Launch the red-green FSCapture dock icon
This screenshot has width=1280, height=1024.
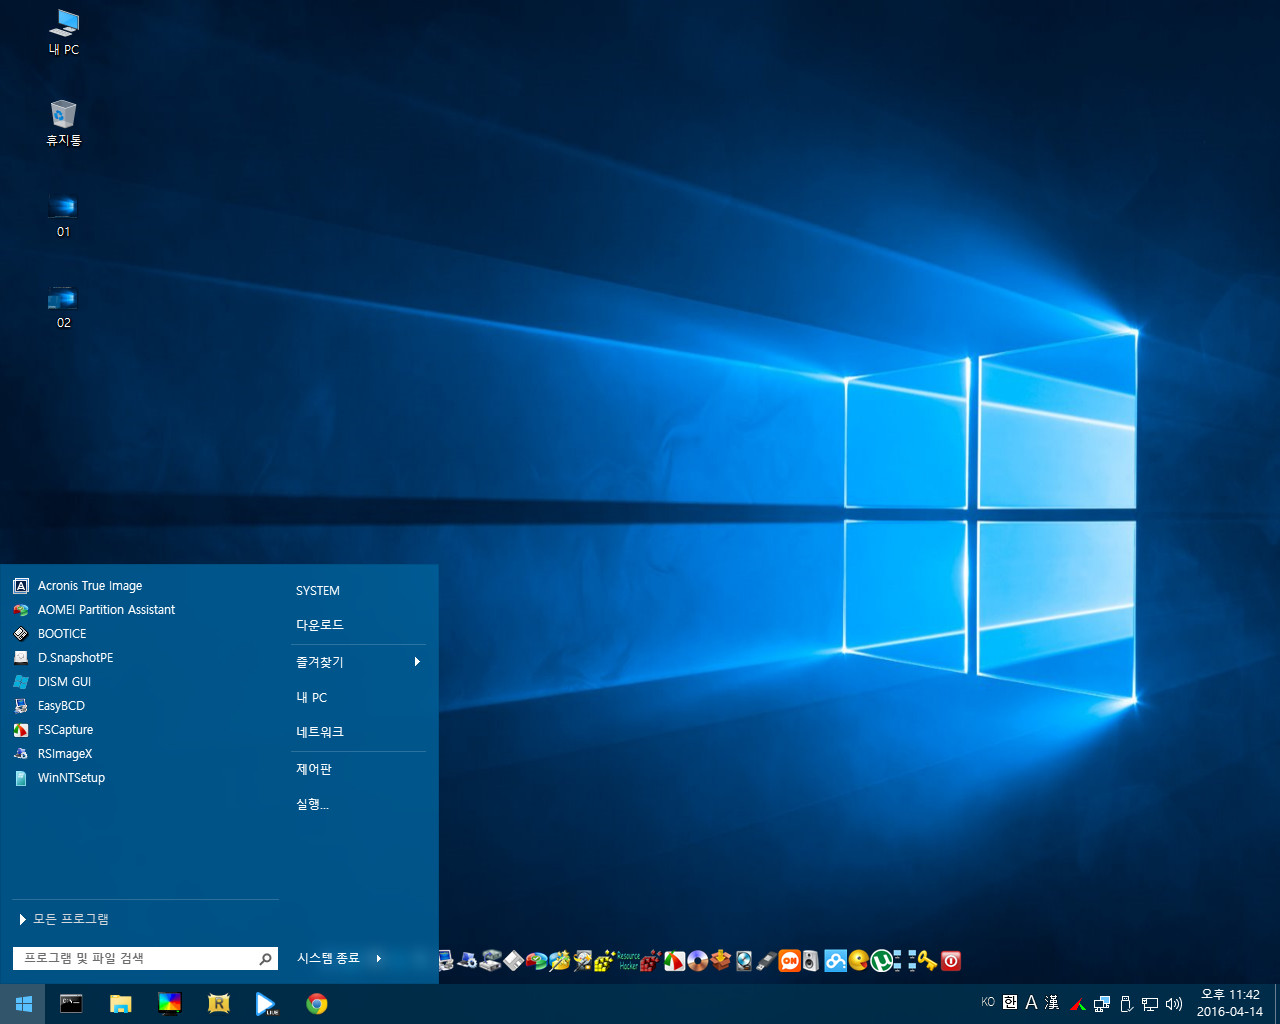pos(675,961)
